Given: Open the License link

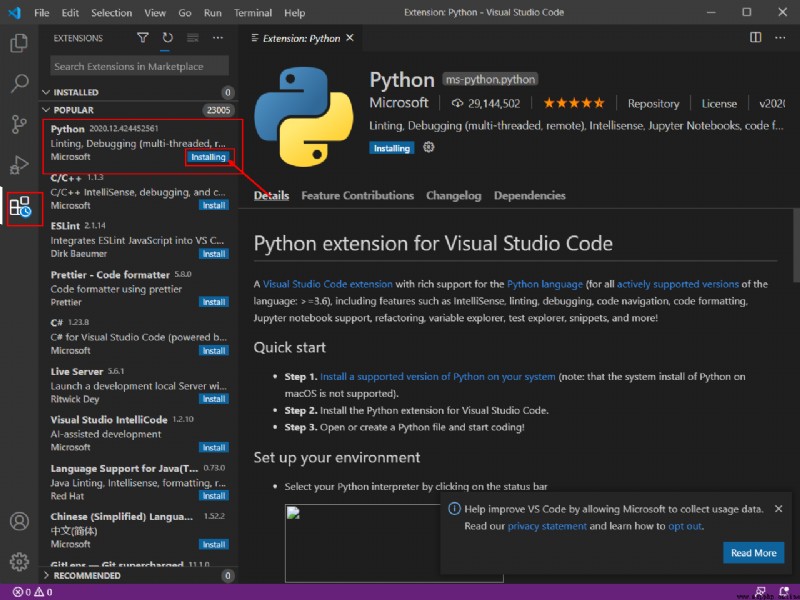Looking at the screenshot, I should click(x=719, y=104).
